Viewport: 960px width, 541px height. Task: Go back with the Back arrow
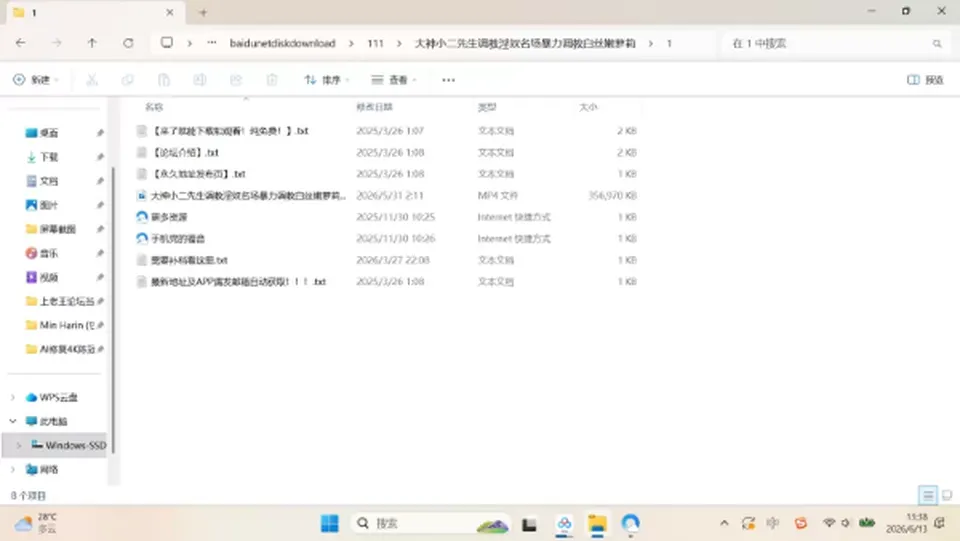click(20, 43)
